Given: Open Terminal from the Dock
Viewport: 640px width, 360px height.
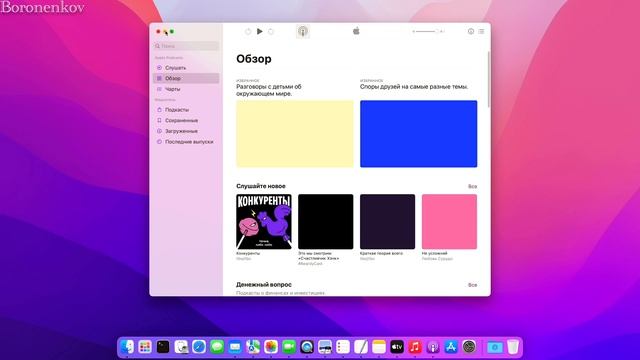Looking at the screenshot, I should [163, 347].
